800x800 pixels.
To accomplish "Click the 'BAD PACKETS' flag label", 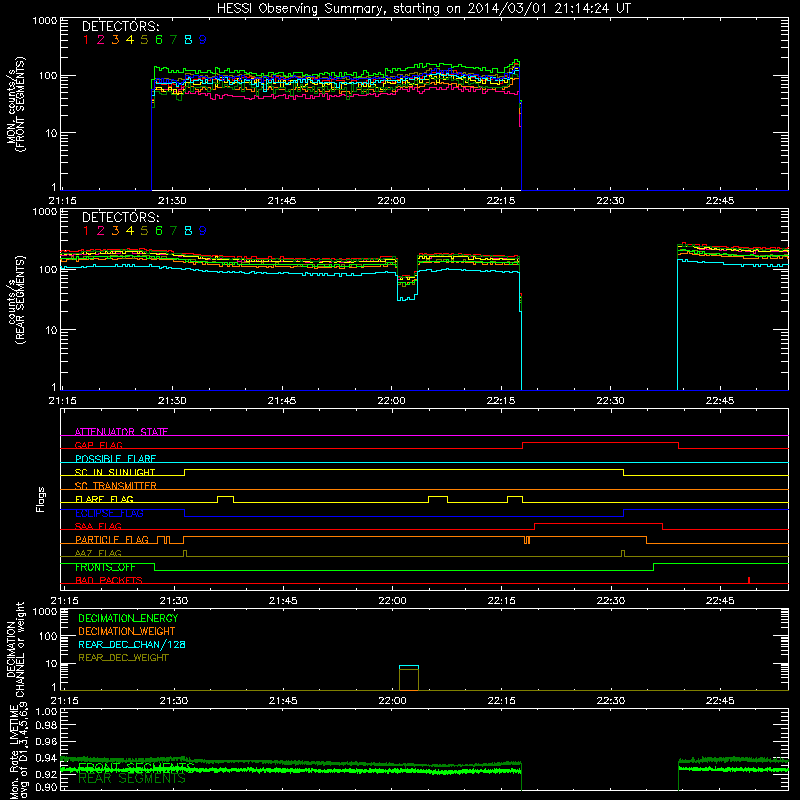I will point(109,580).
